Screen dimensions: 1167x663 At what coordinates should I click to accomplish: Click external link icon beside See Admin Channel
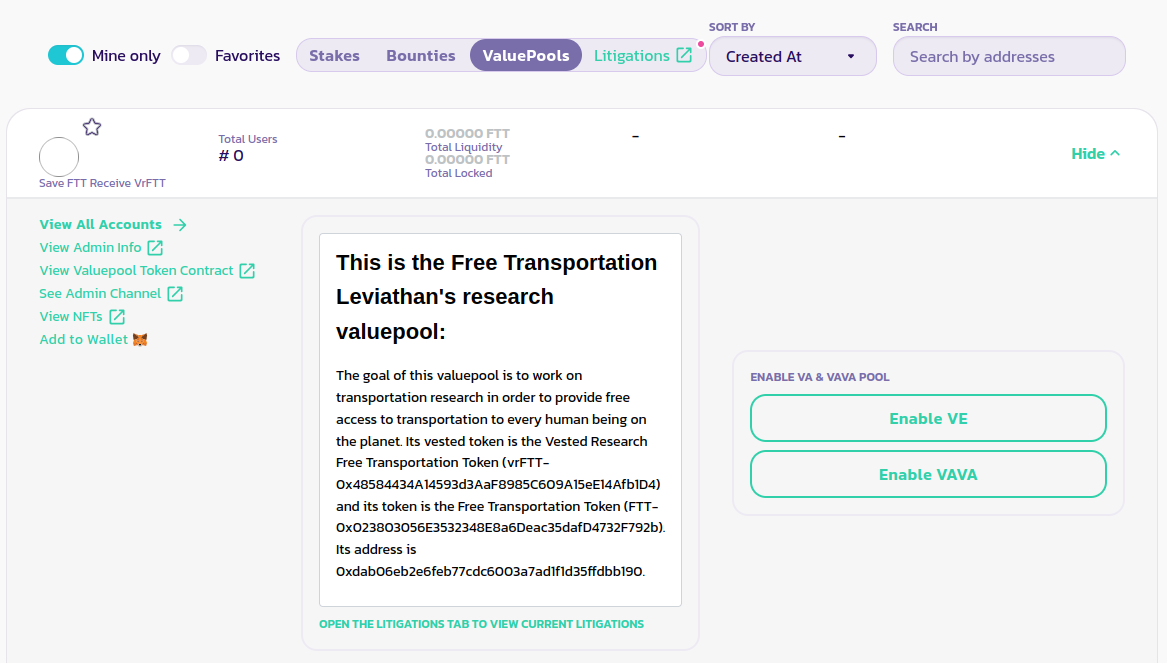click(x=175, y=294)
